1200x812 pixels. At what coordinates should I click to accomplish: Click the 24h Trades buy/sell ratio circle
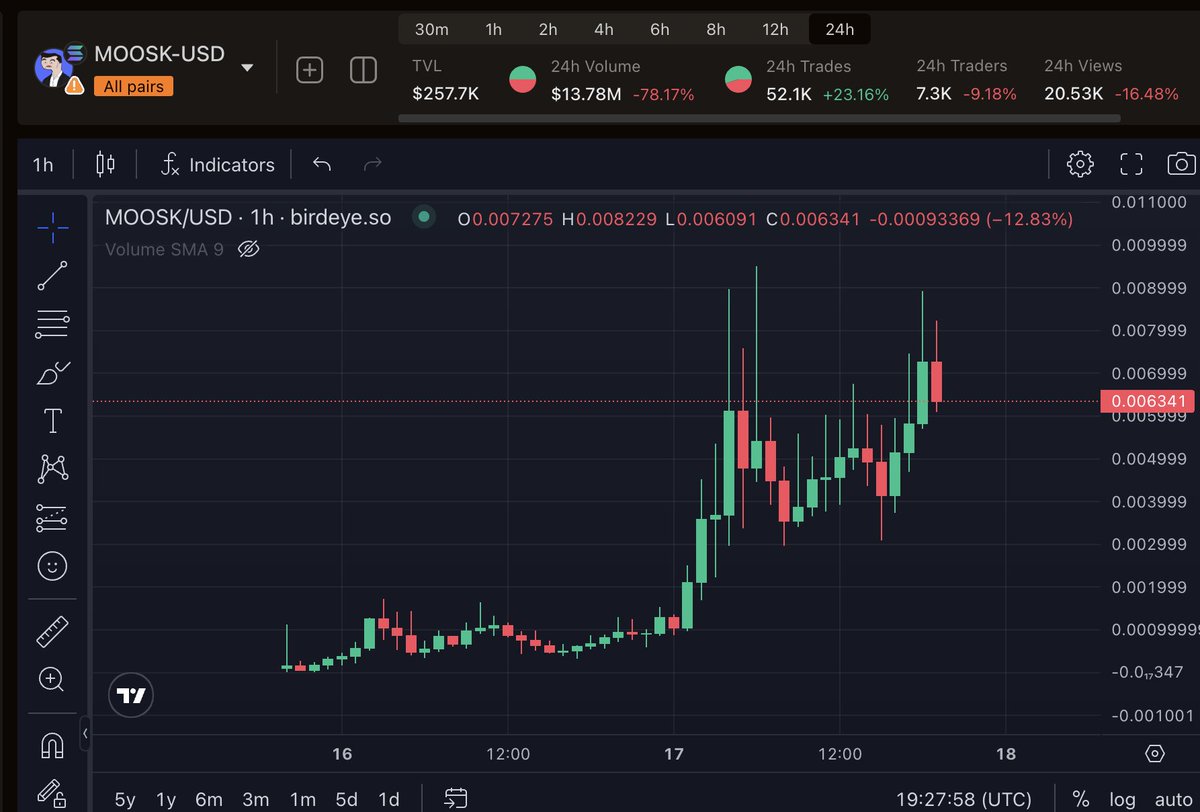(739, 79)
